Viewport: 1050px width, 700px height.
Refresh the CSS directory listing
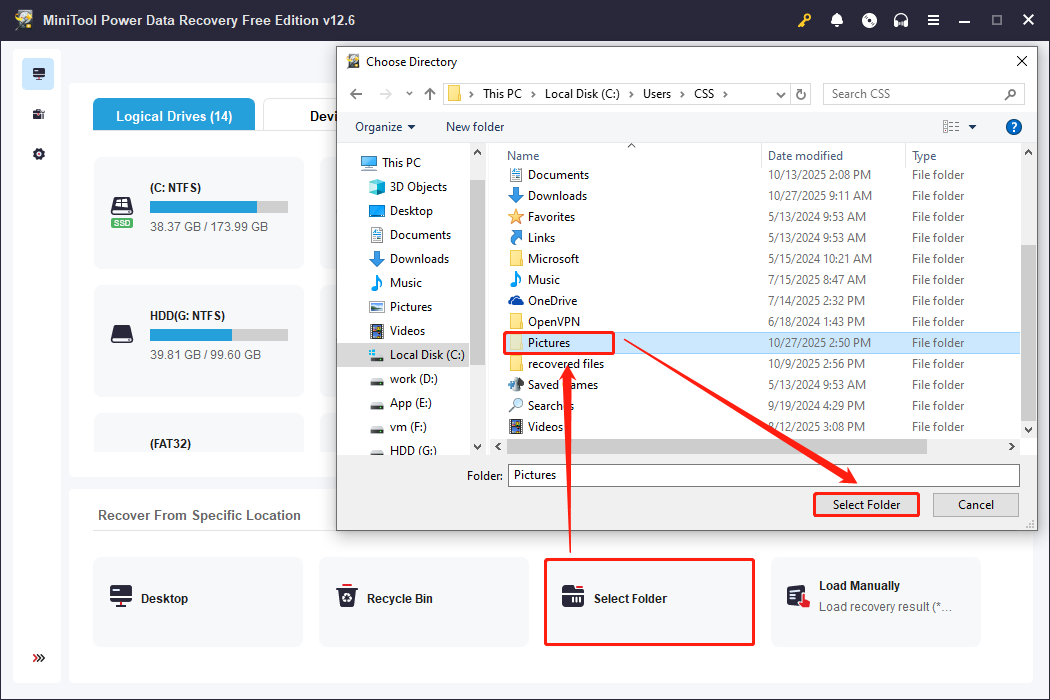800,93
